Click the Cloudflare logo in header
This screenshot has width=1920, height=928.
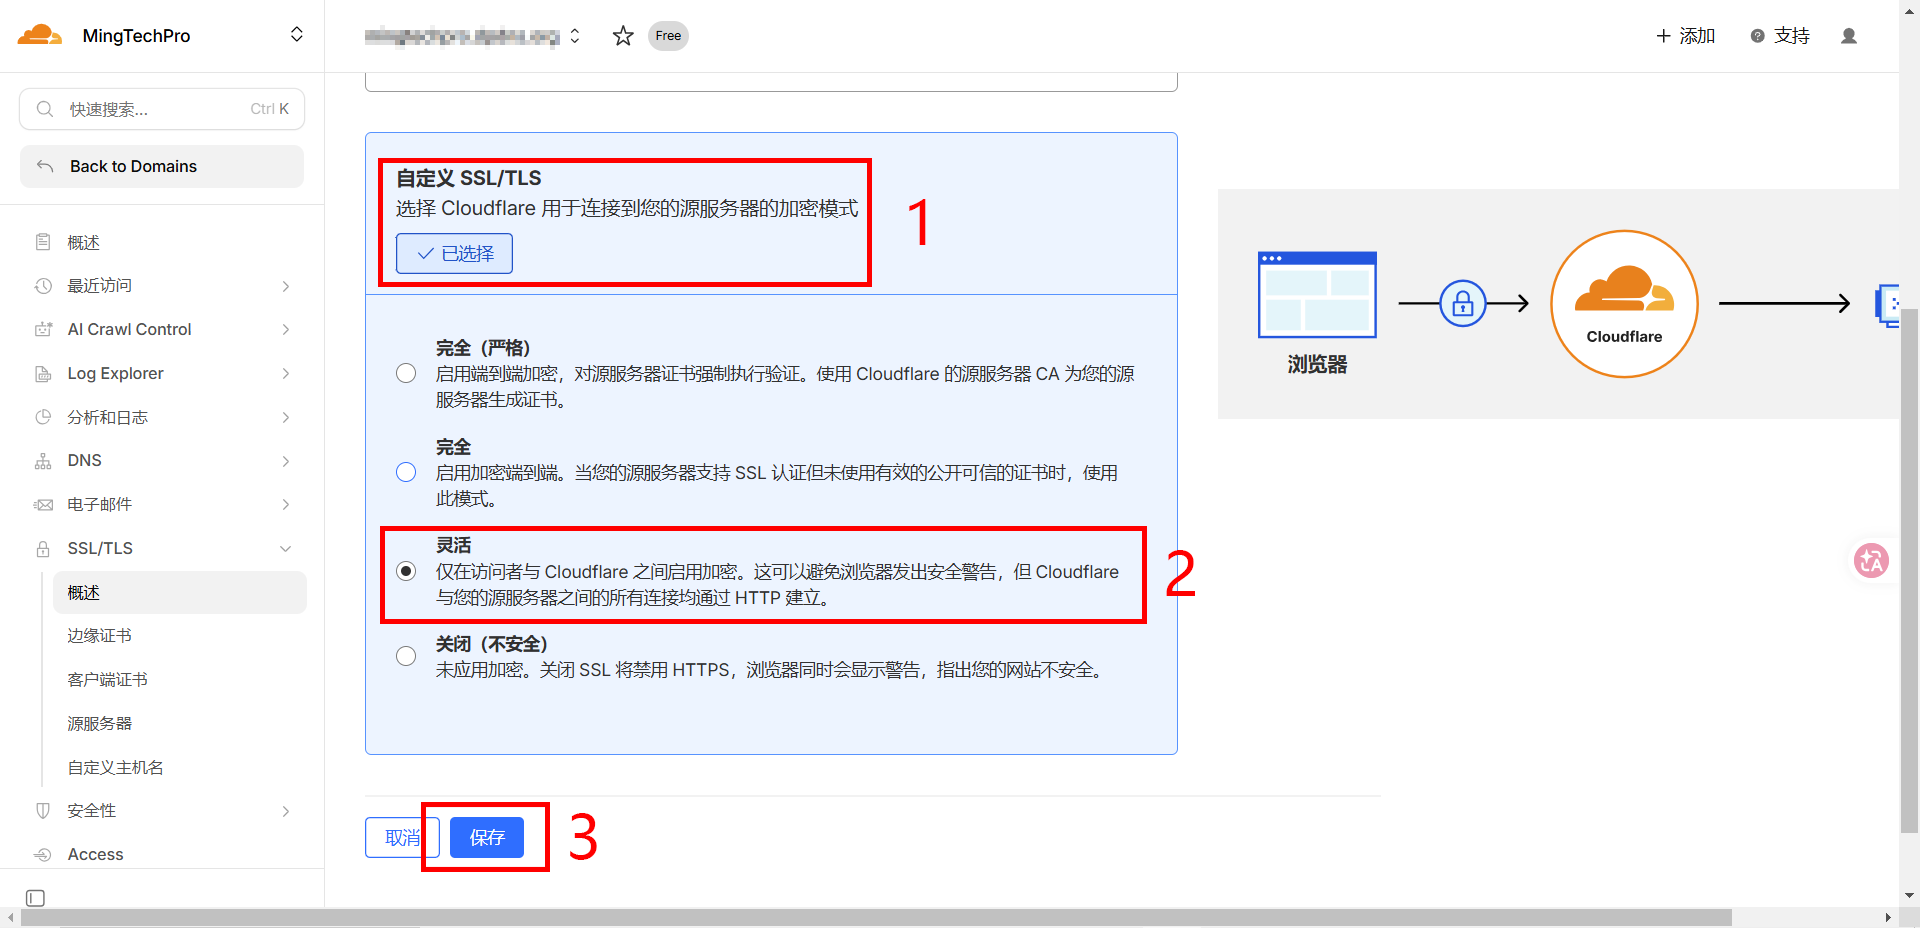(40, 35)
